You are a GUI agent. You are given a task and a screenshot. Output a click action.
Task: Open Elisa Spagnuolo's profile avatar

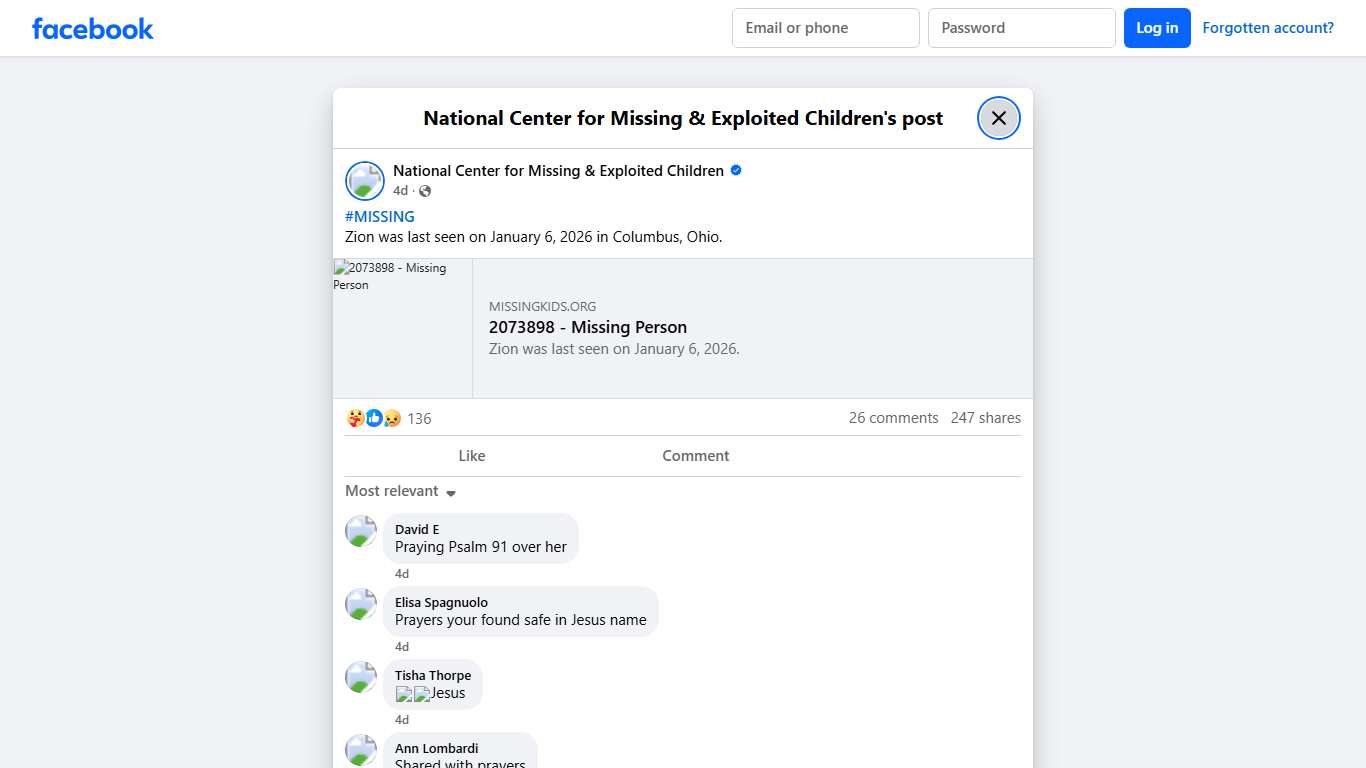[361, 604]
